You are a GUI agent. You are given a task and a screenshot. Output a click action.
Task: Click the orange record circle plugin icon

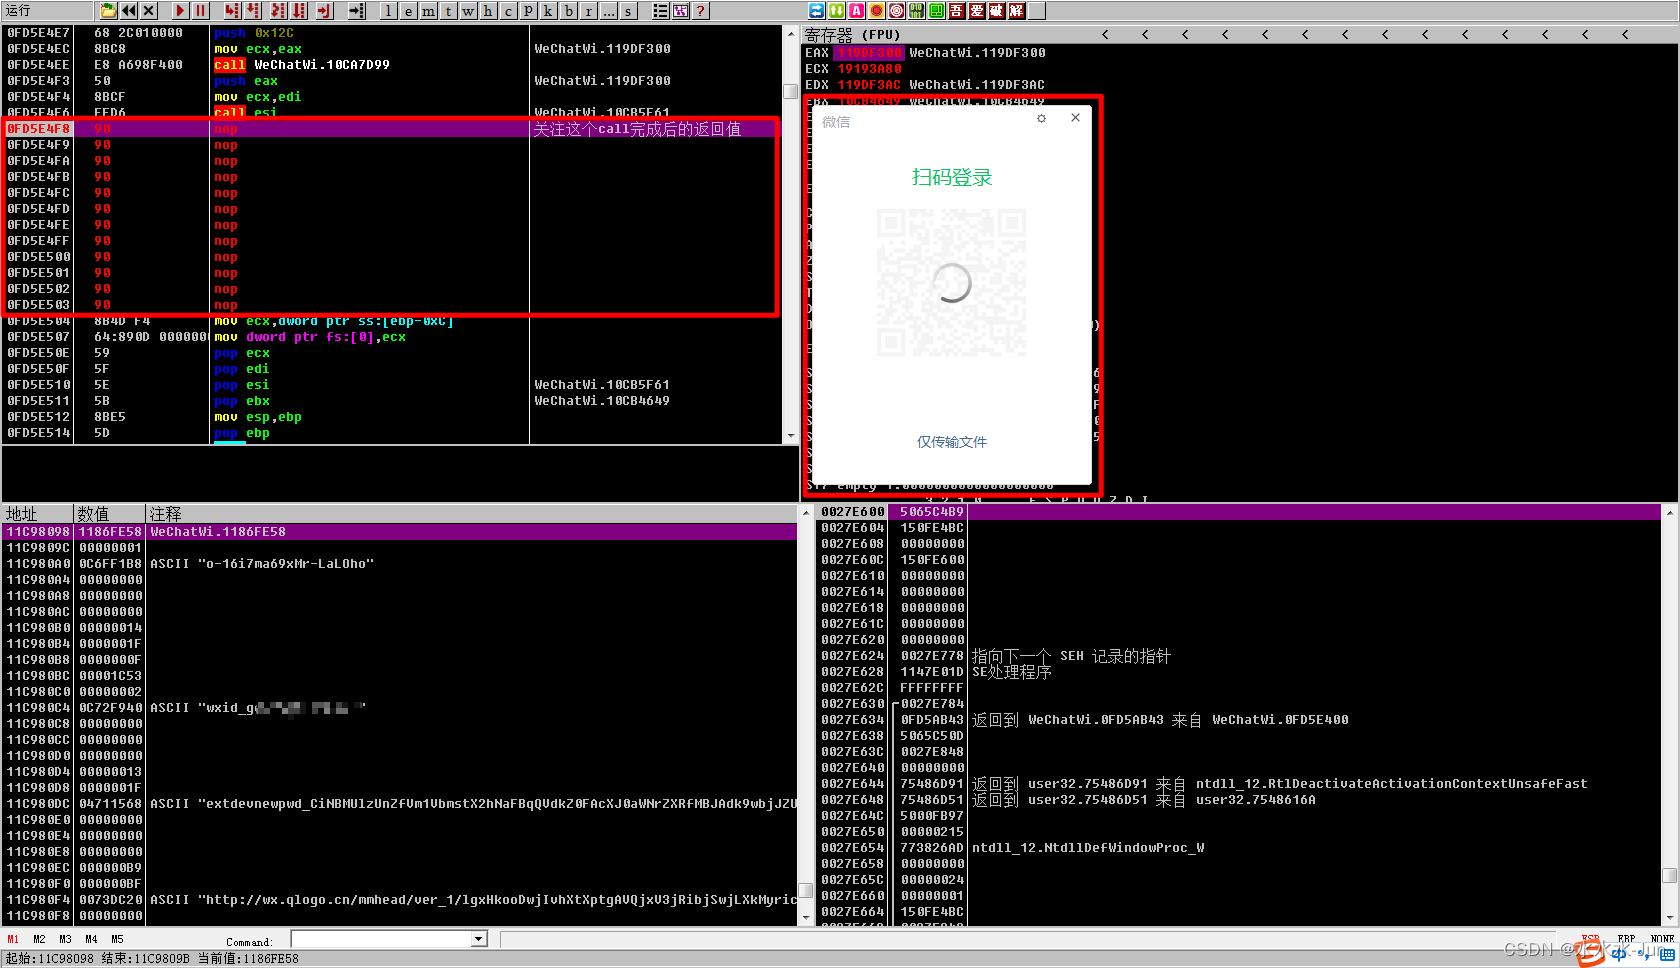click(877, 11)
